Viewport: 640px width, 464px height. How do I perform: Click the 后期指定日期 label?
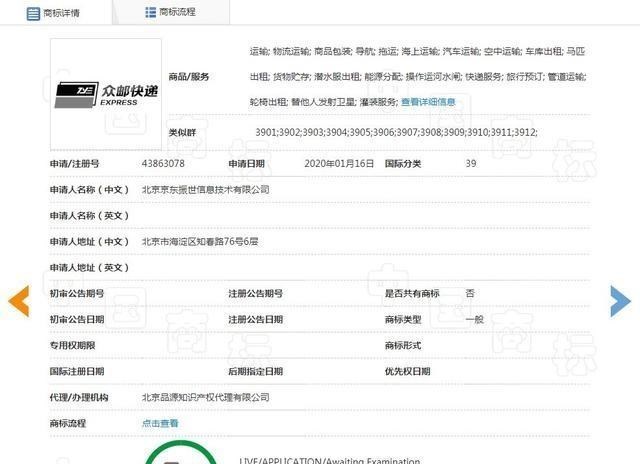coord(256,371)
